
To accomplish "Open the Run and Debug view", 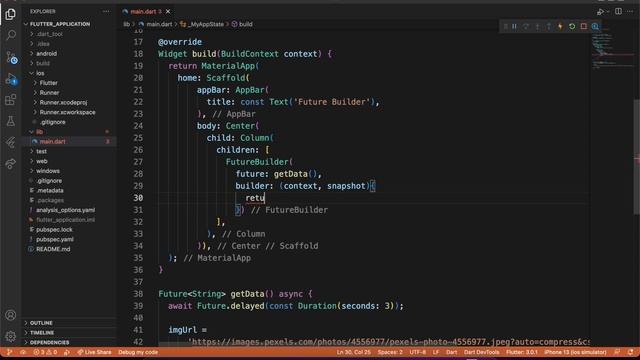I will point(11,79).
